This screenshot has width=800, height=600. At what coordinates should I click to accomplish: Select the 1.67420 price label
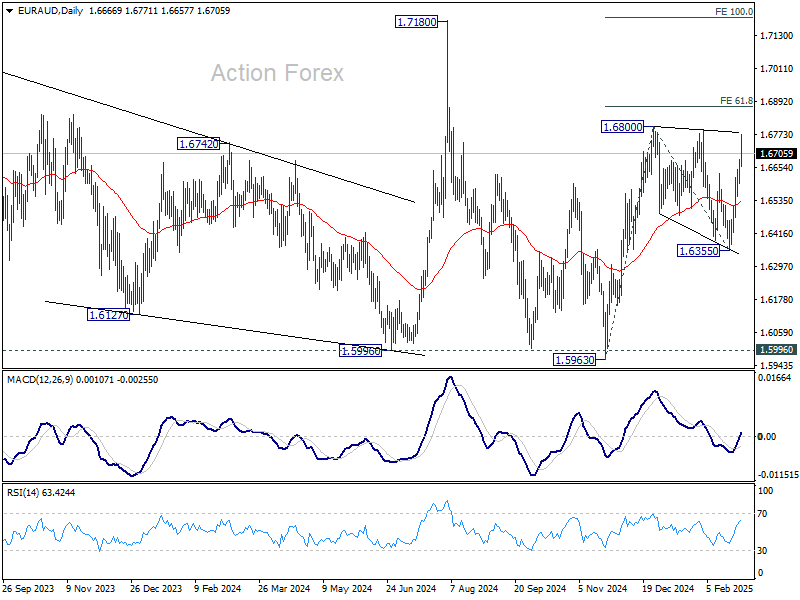(x=198, y=144)
